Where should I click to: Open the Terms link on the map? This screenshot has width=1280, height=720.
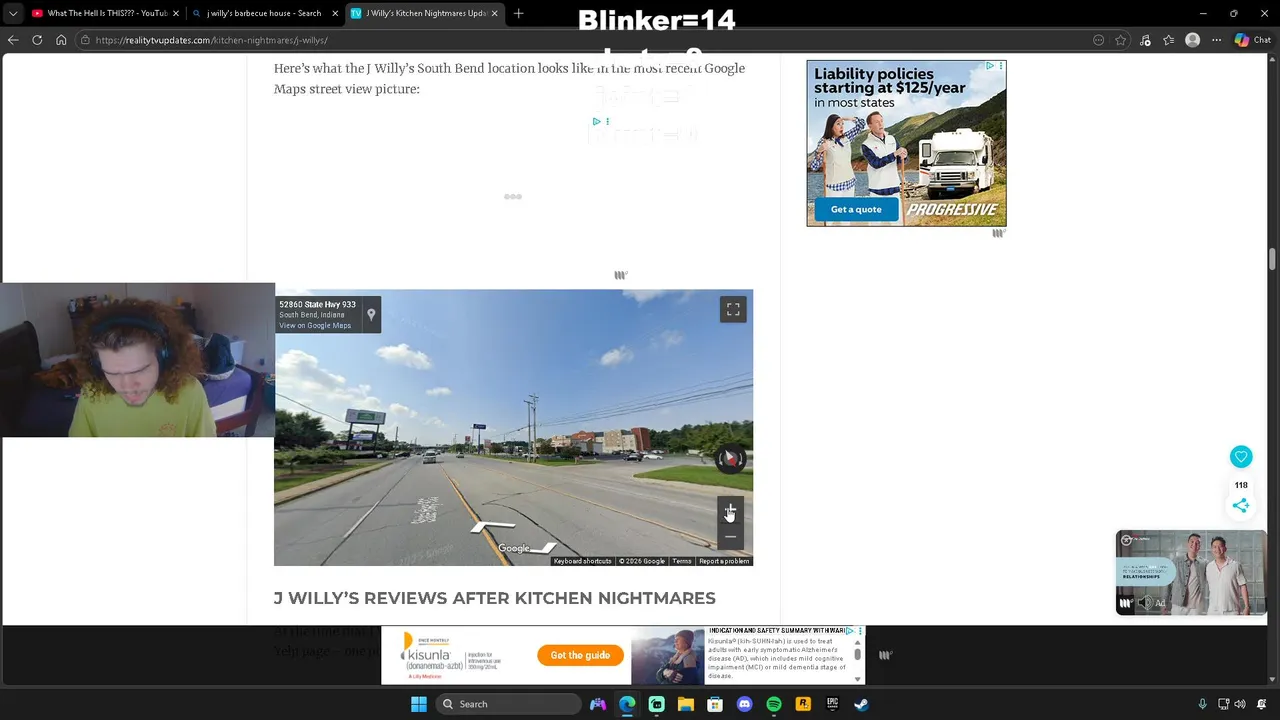682,561
